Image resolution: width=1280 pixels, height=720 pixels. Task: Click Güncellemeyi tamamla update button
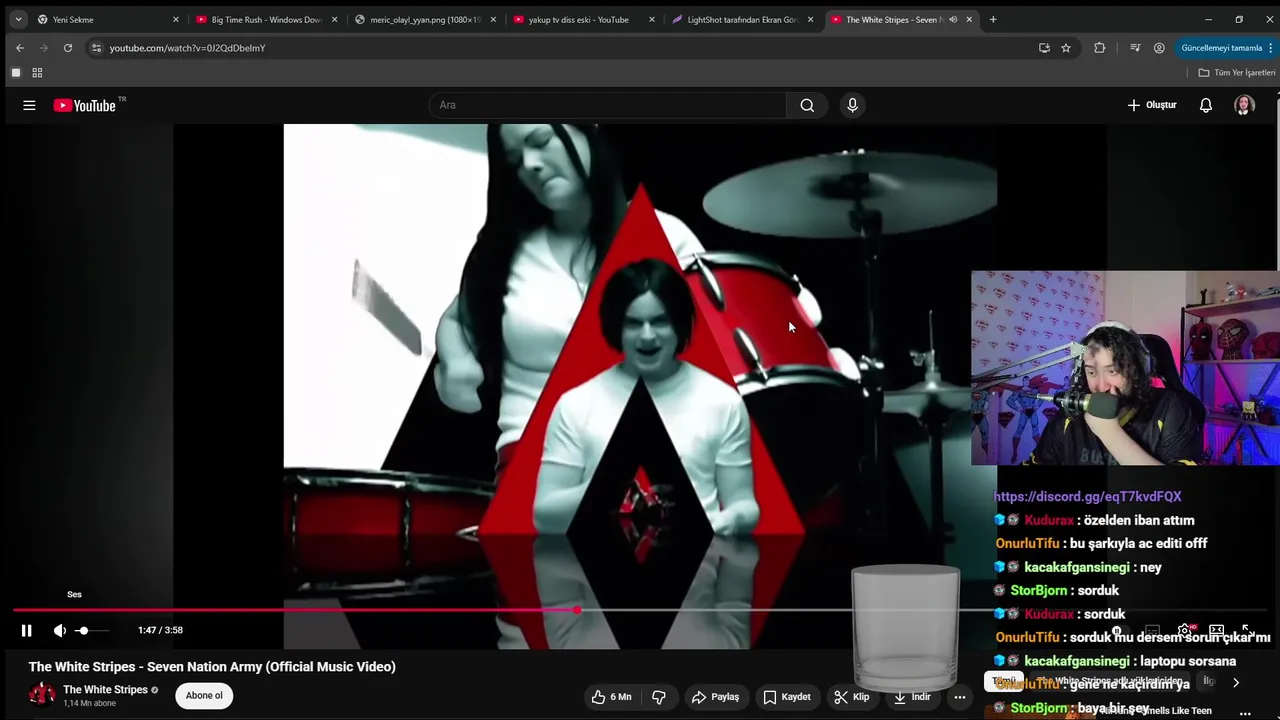1221,48
